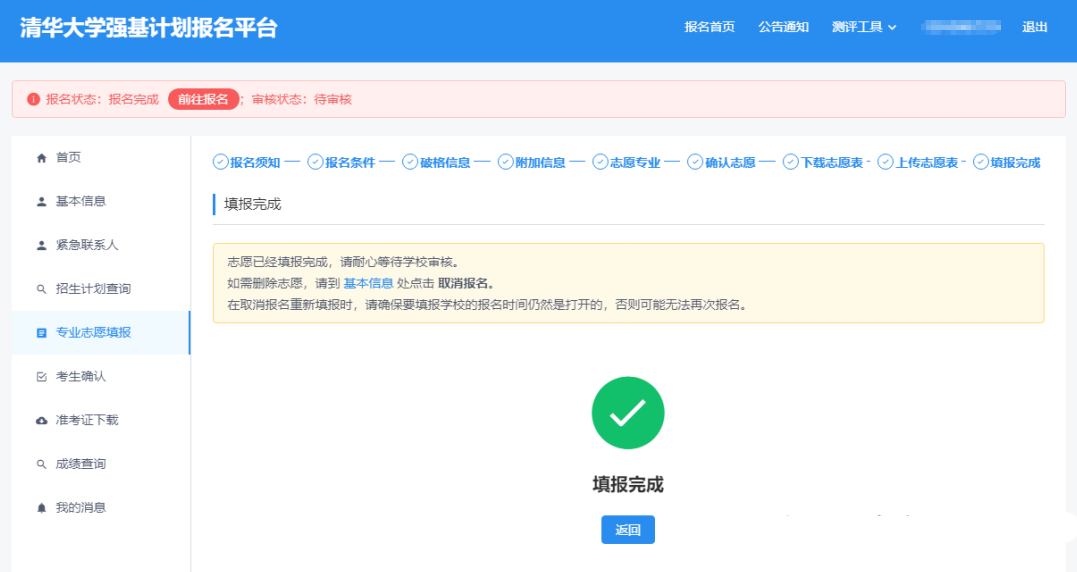Select 专业志愿填报 in the sidebar
This screenshot has height=572, width=1077.
(101, 332)
